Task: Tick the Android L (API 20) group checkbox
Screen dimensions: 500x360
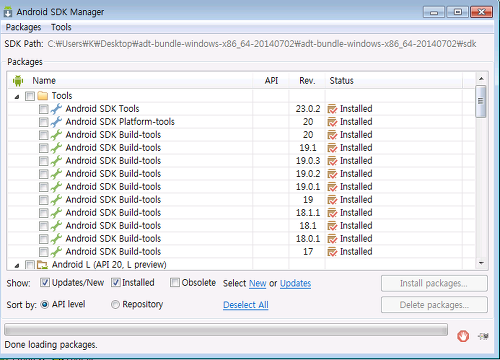Action: [x=30, y=265]
